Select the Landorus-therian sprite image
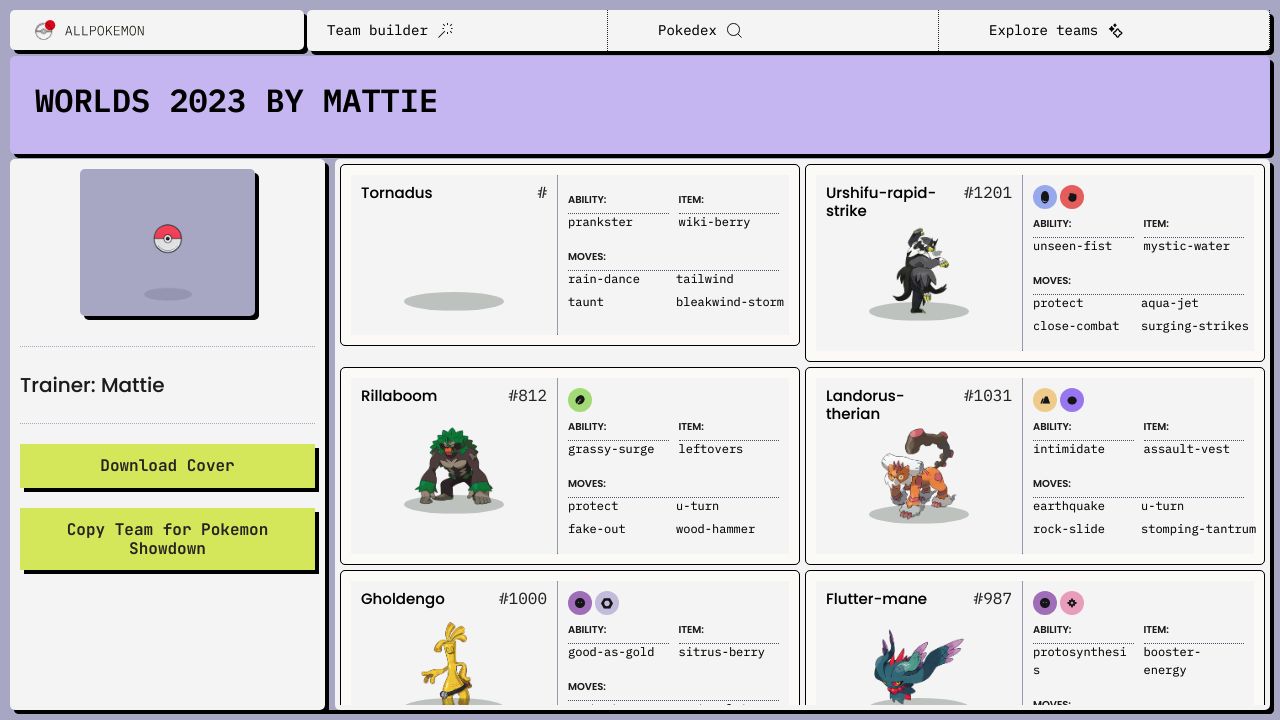The image size is (1280, 720). tap(918, 474)
